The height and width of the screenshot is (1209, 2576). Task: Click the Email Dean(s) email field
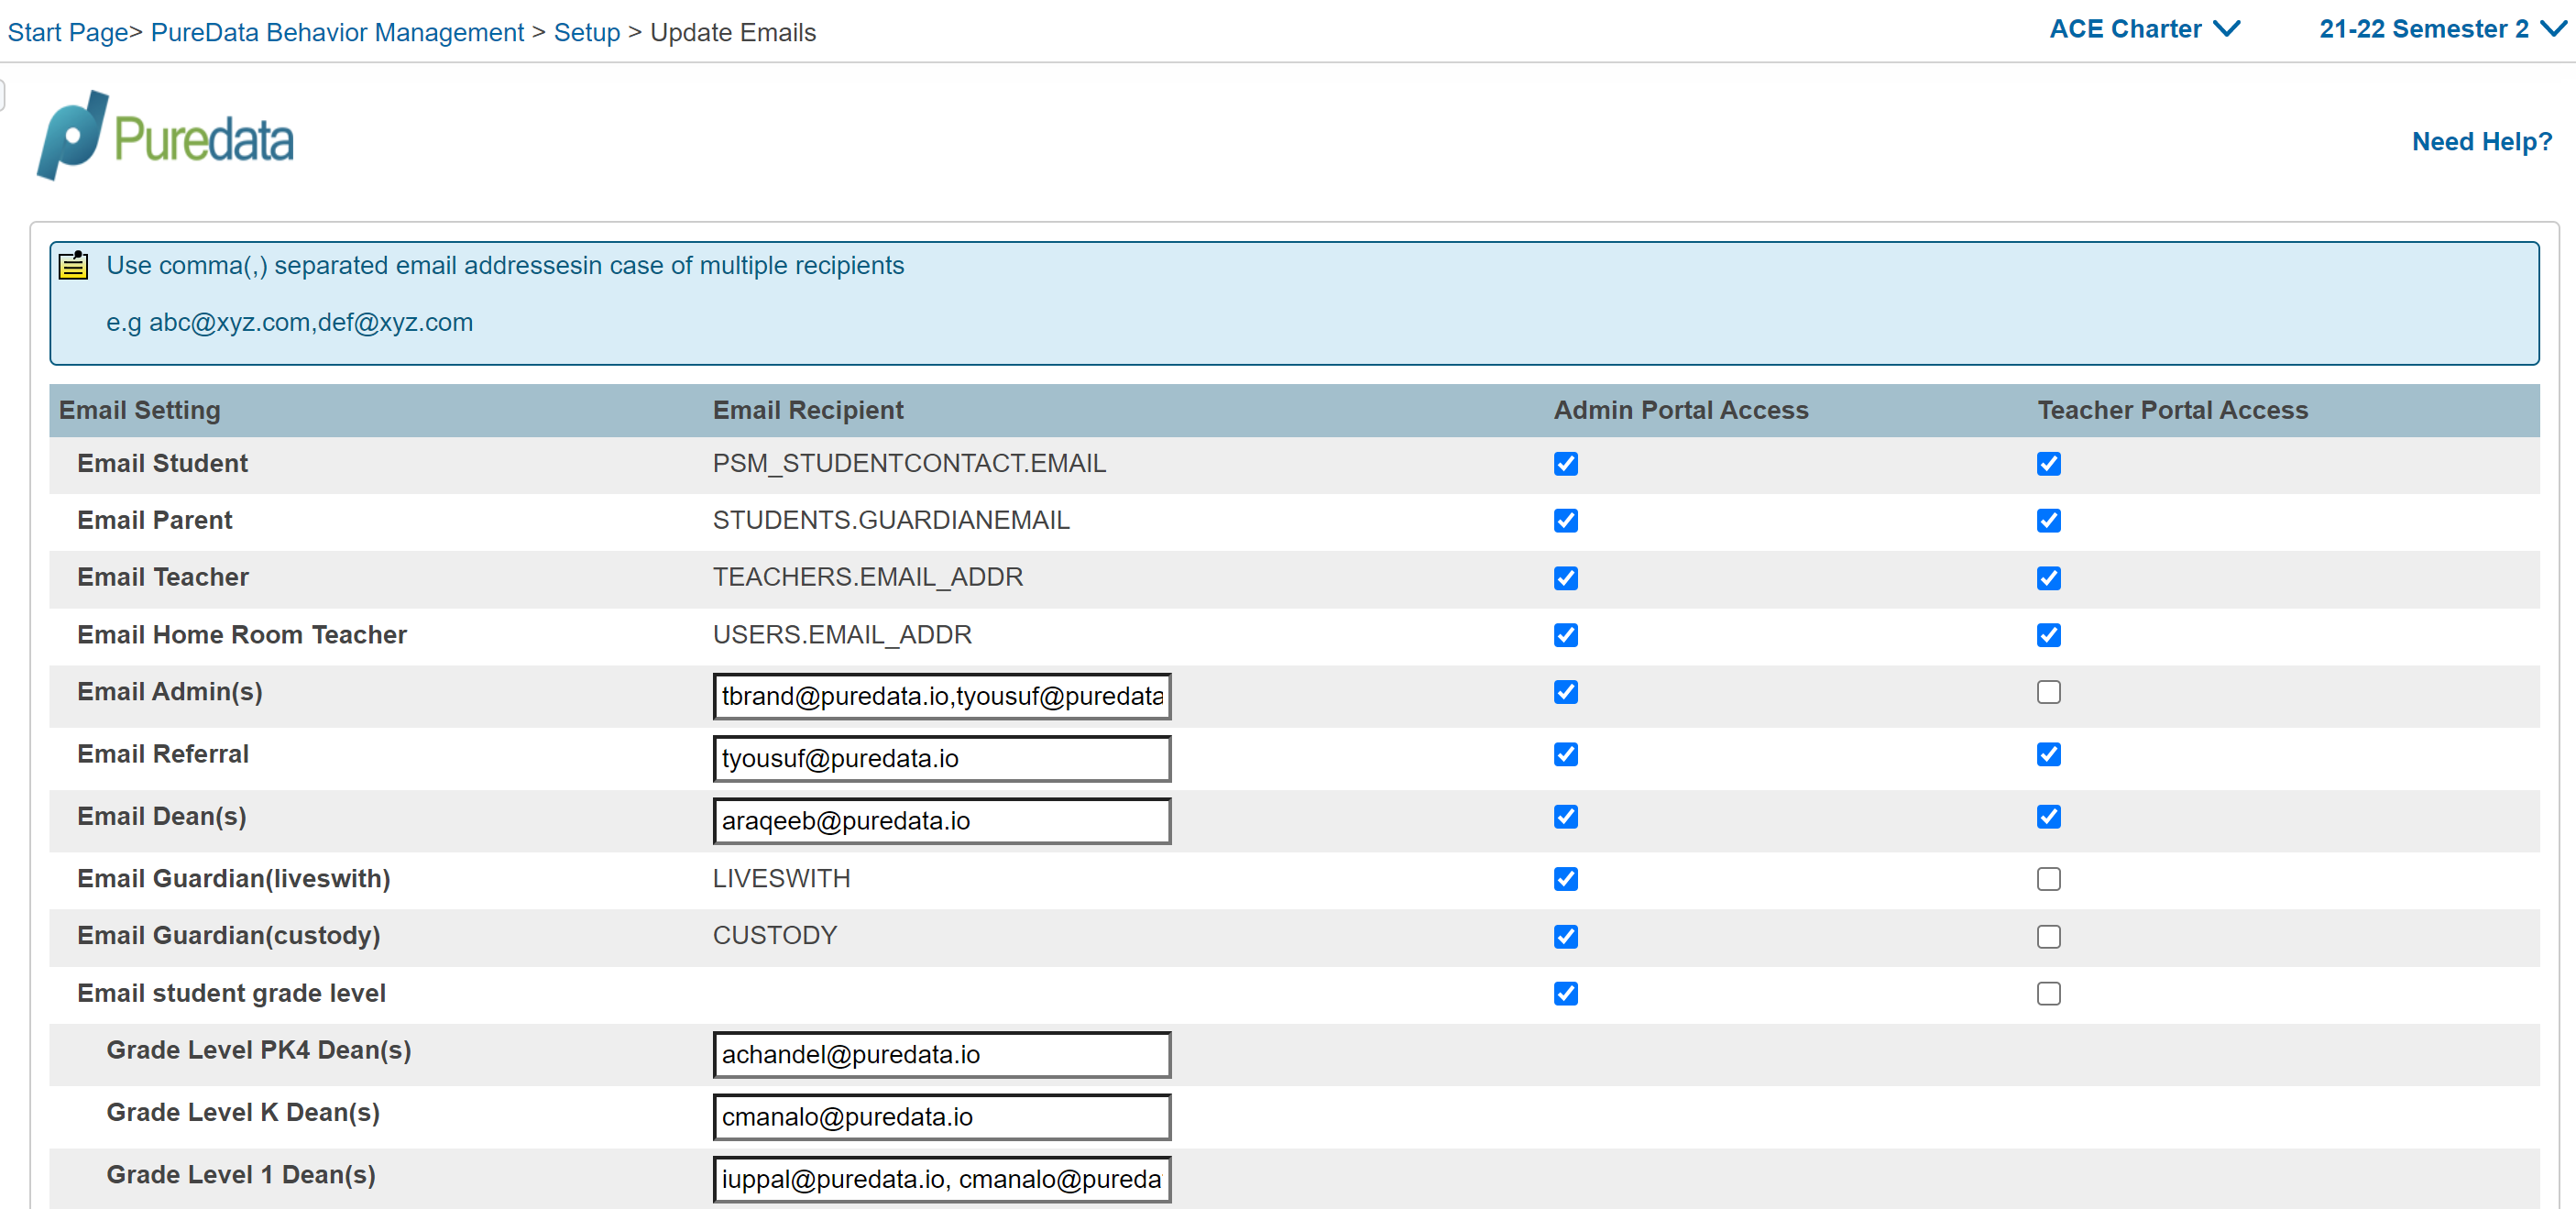(941, 821)
